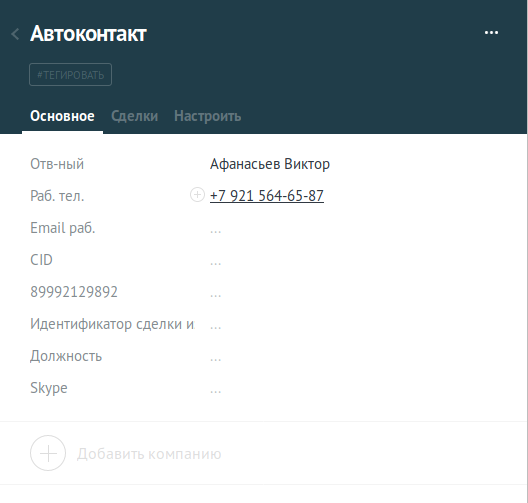The width and height of the screenshot is (528, 503).
Task: Select responsible user Афанасьев Виктор
Action: pos(270,164)
